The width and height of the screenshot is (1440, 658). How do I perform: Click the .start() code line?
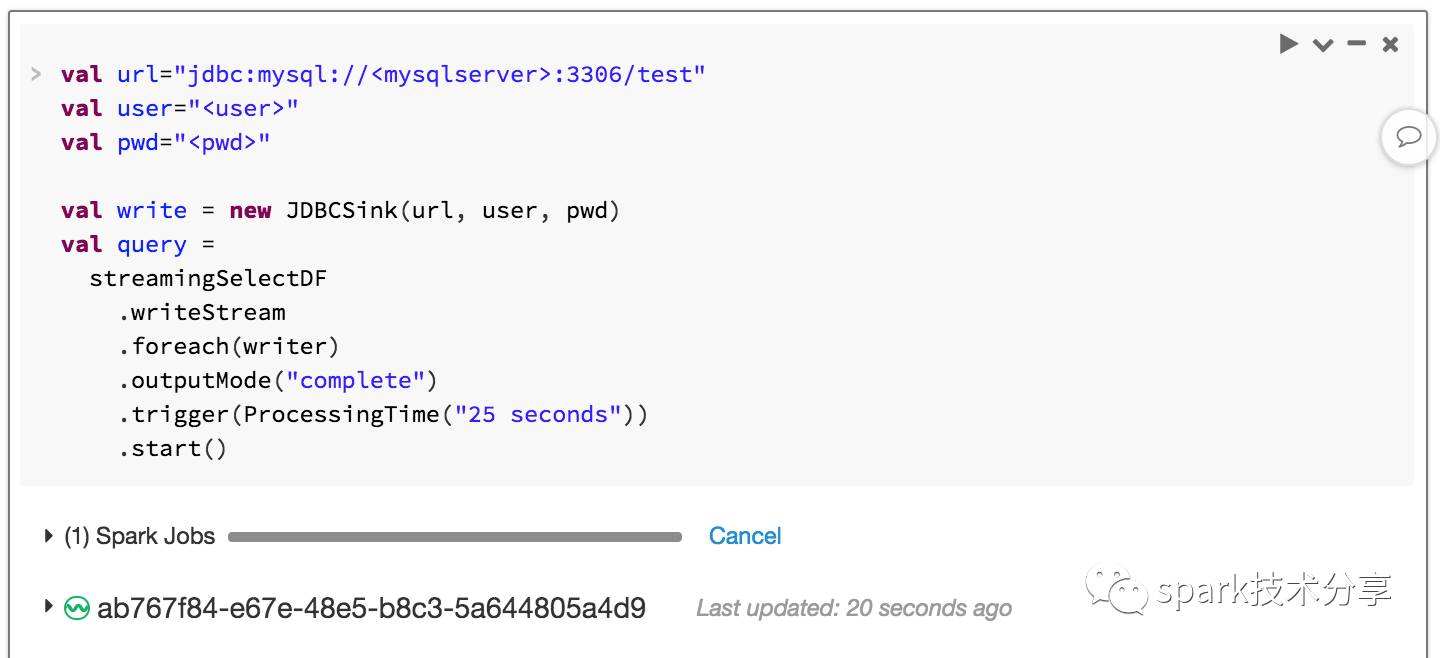173,449
